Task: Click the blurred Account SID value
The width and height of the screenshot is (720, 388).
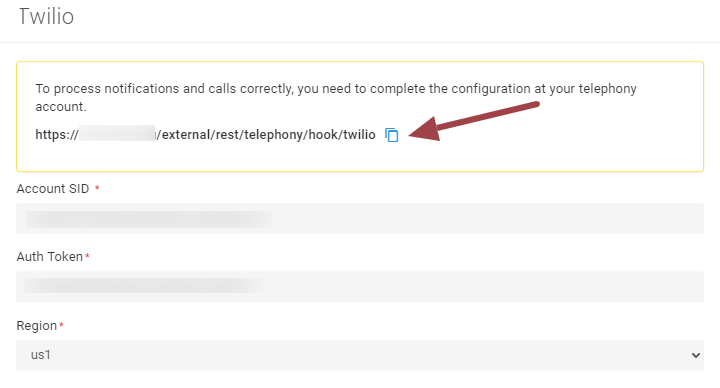Action: (148, 219)
